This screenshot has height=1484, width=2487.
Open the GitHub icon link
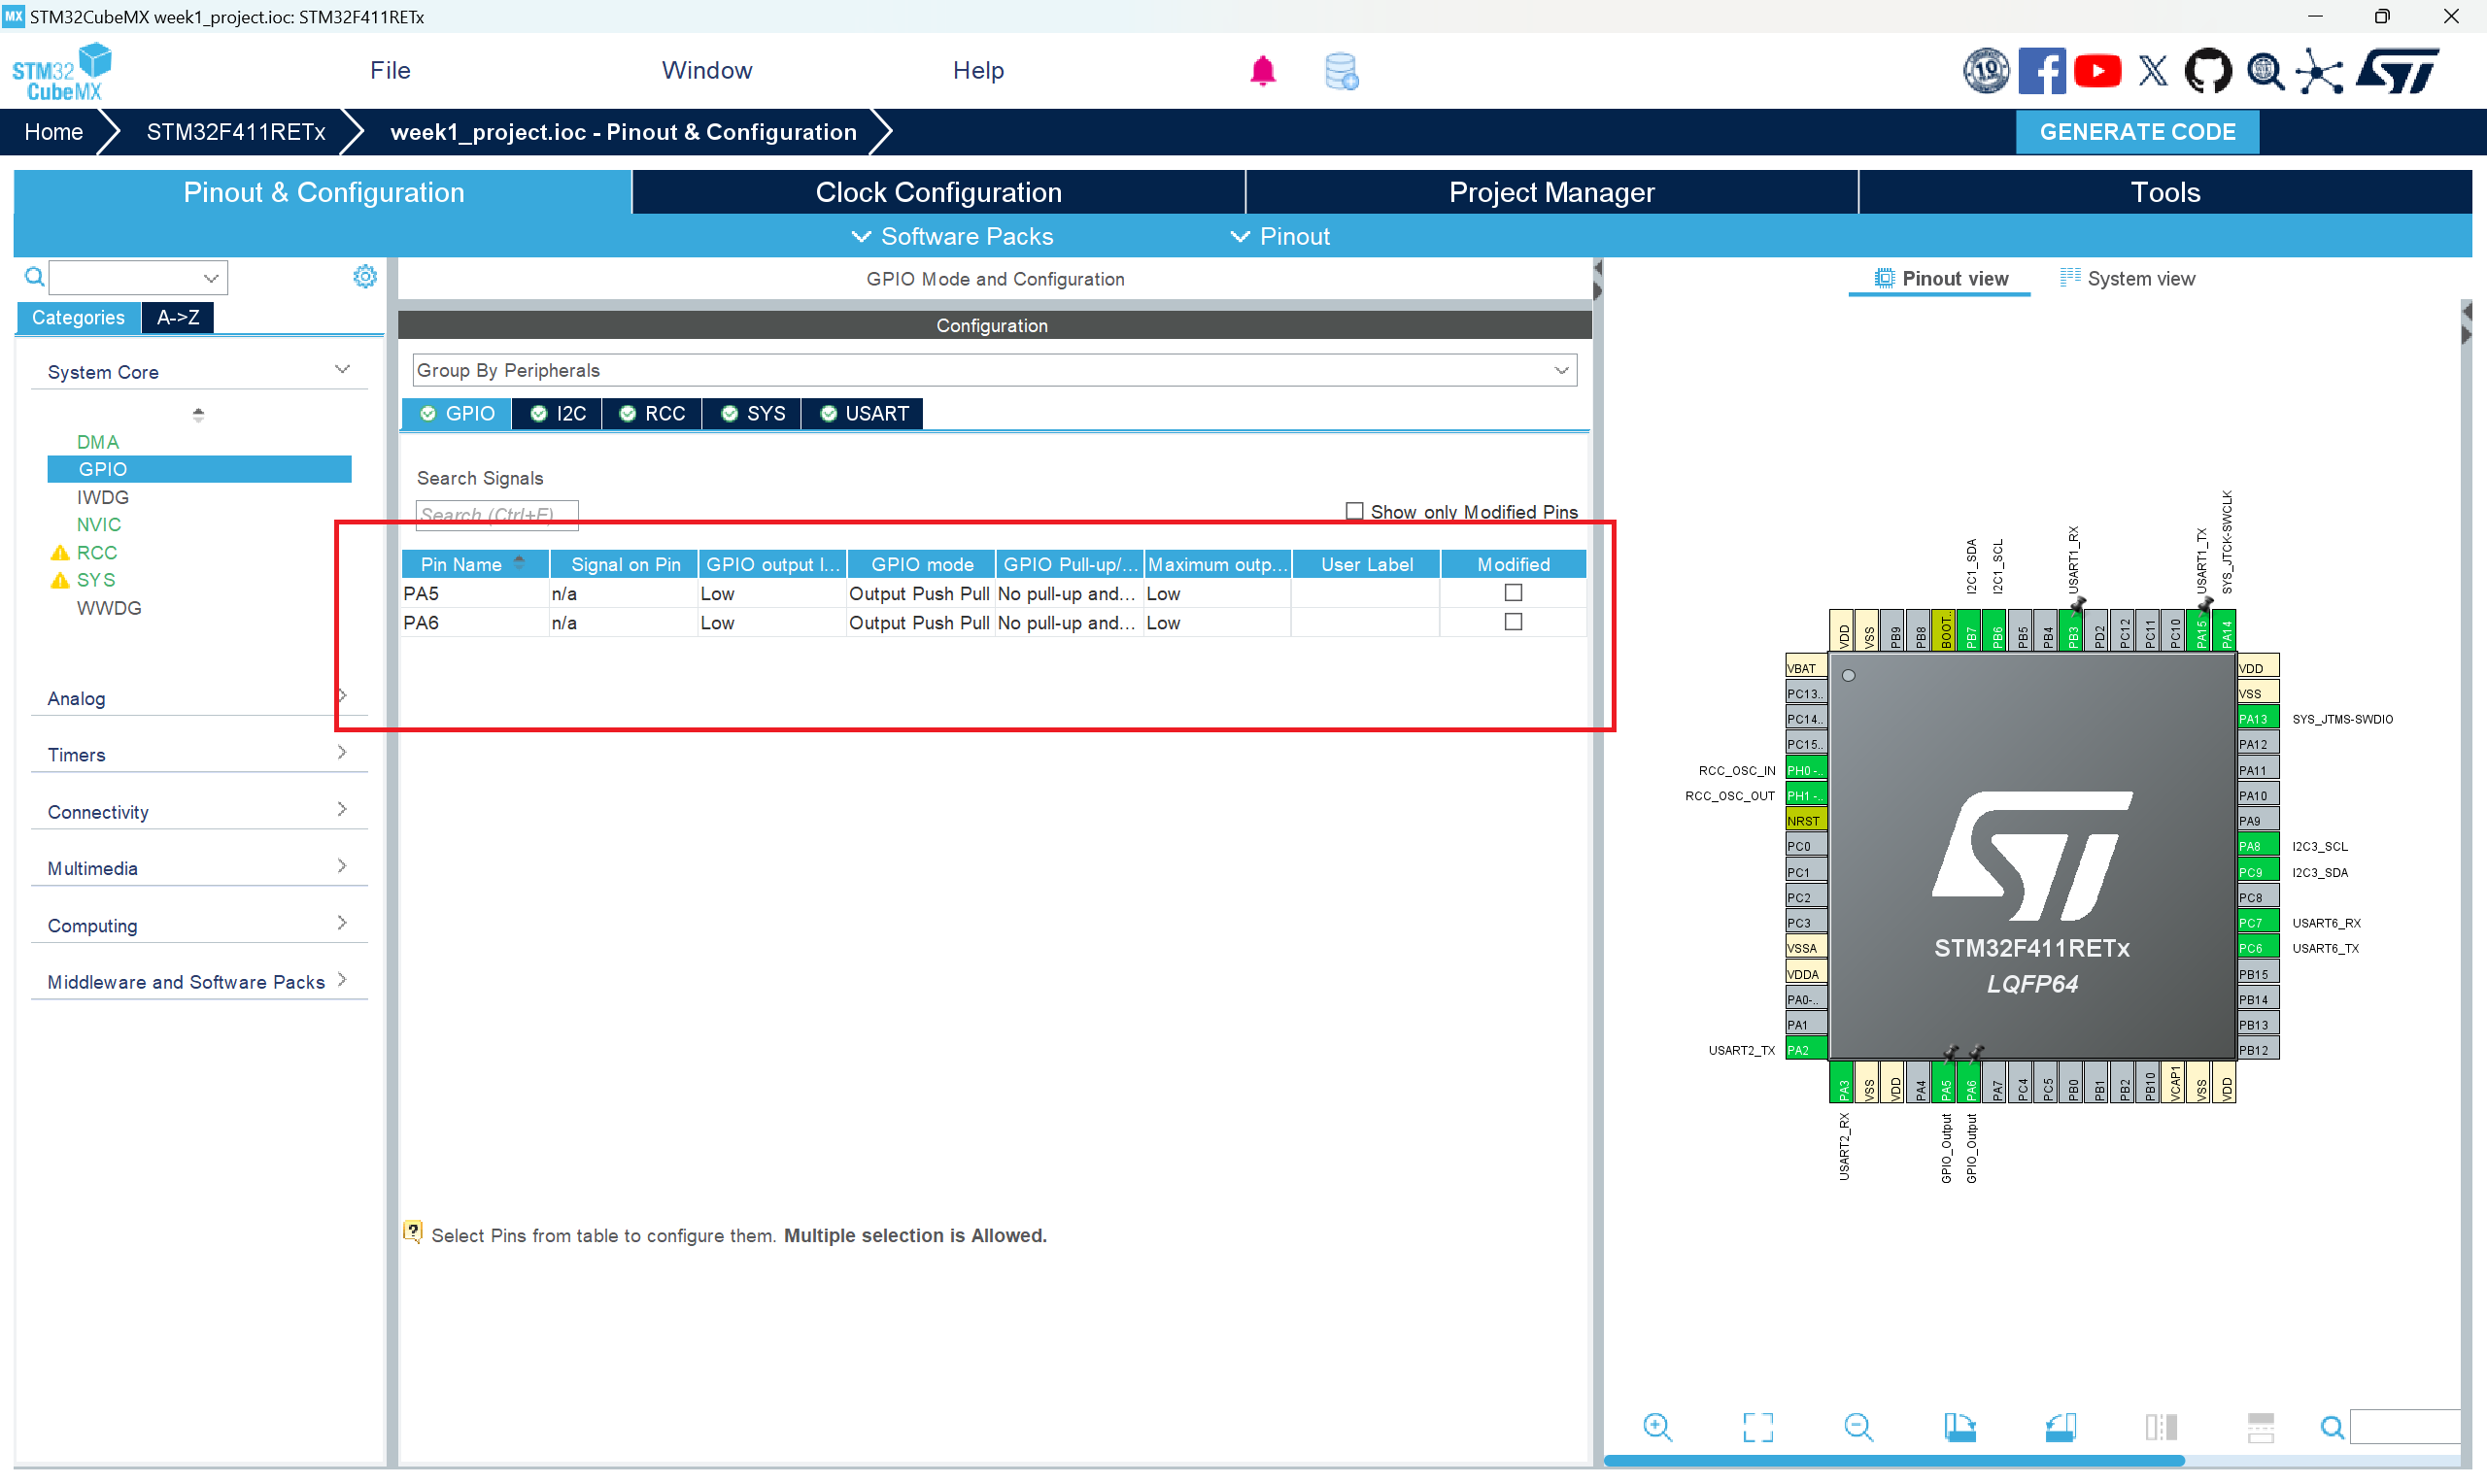click(x=2207, y=71)
